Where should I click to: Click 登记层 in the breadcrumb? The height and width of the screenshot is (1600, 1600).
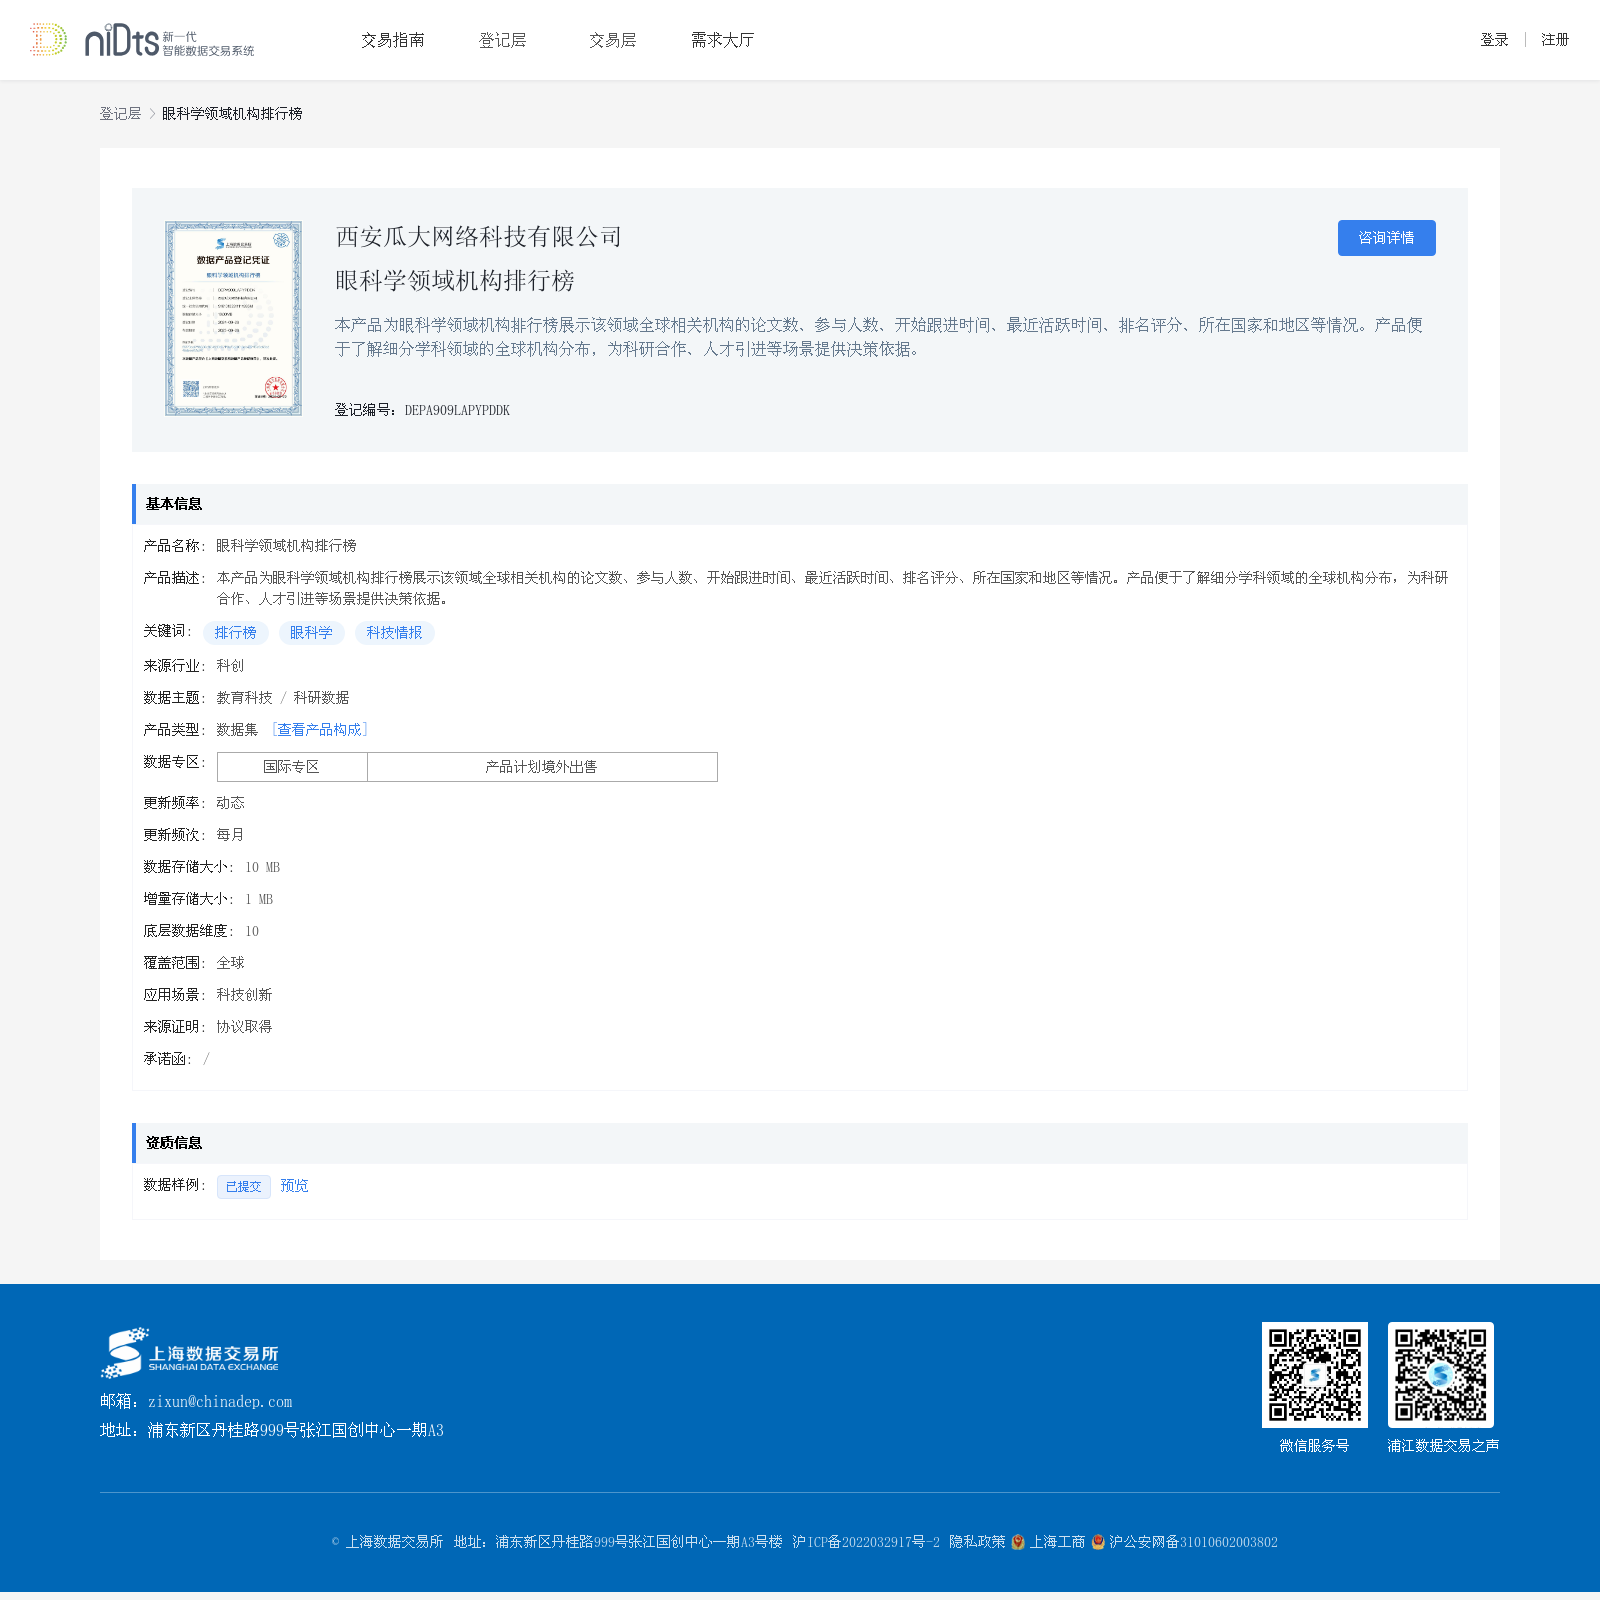point(120,114)
